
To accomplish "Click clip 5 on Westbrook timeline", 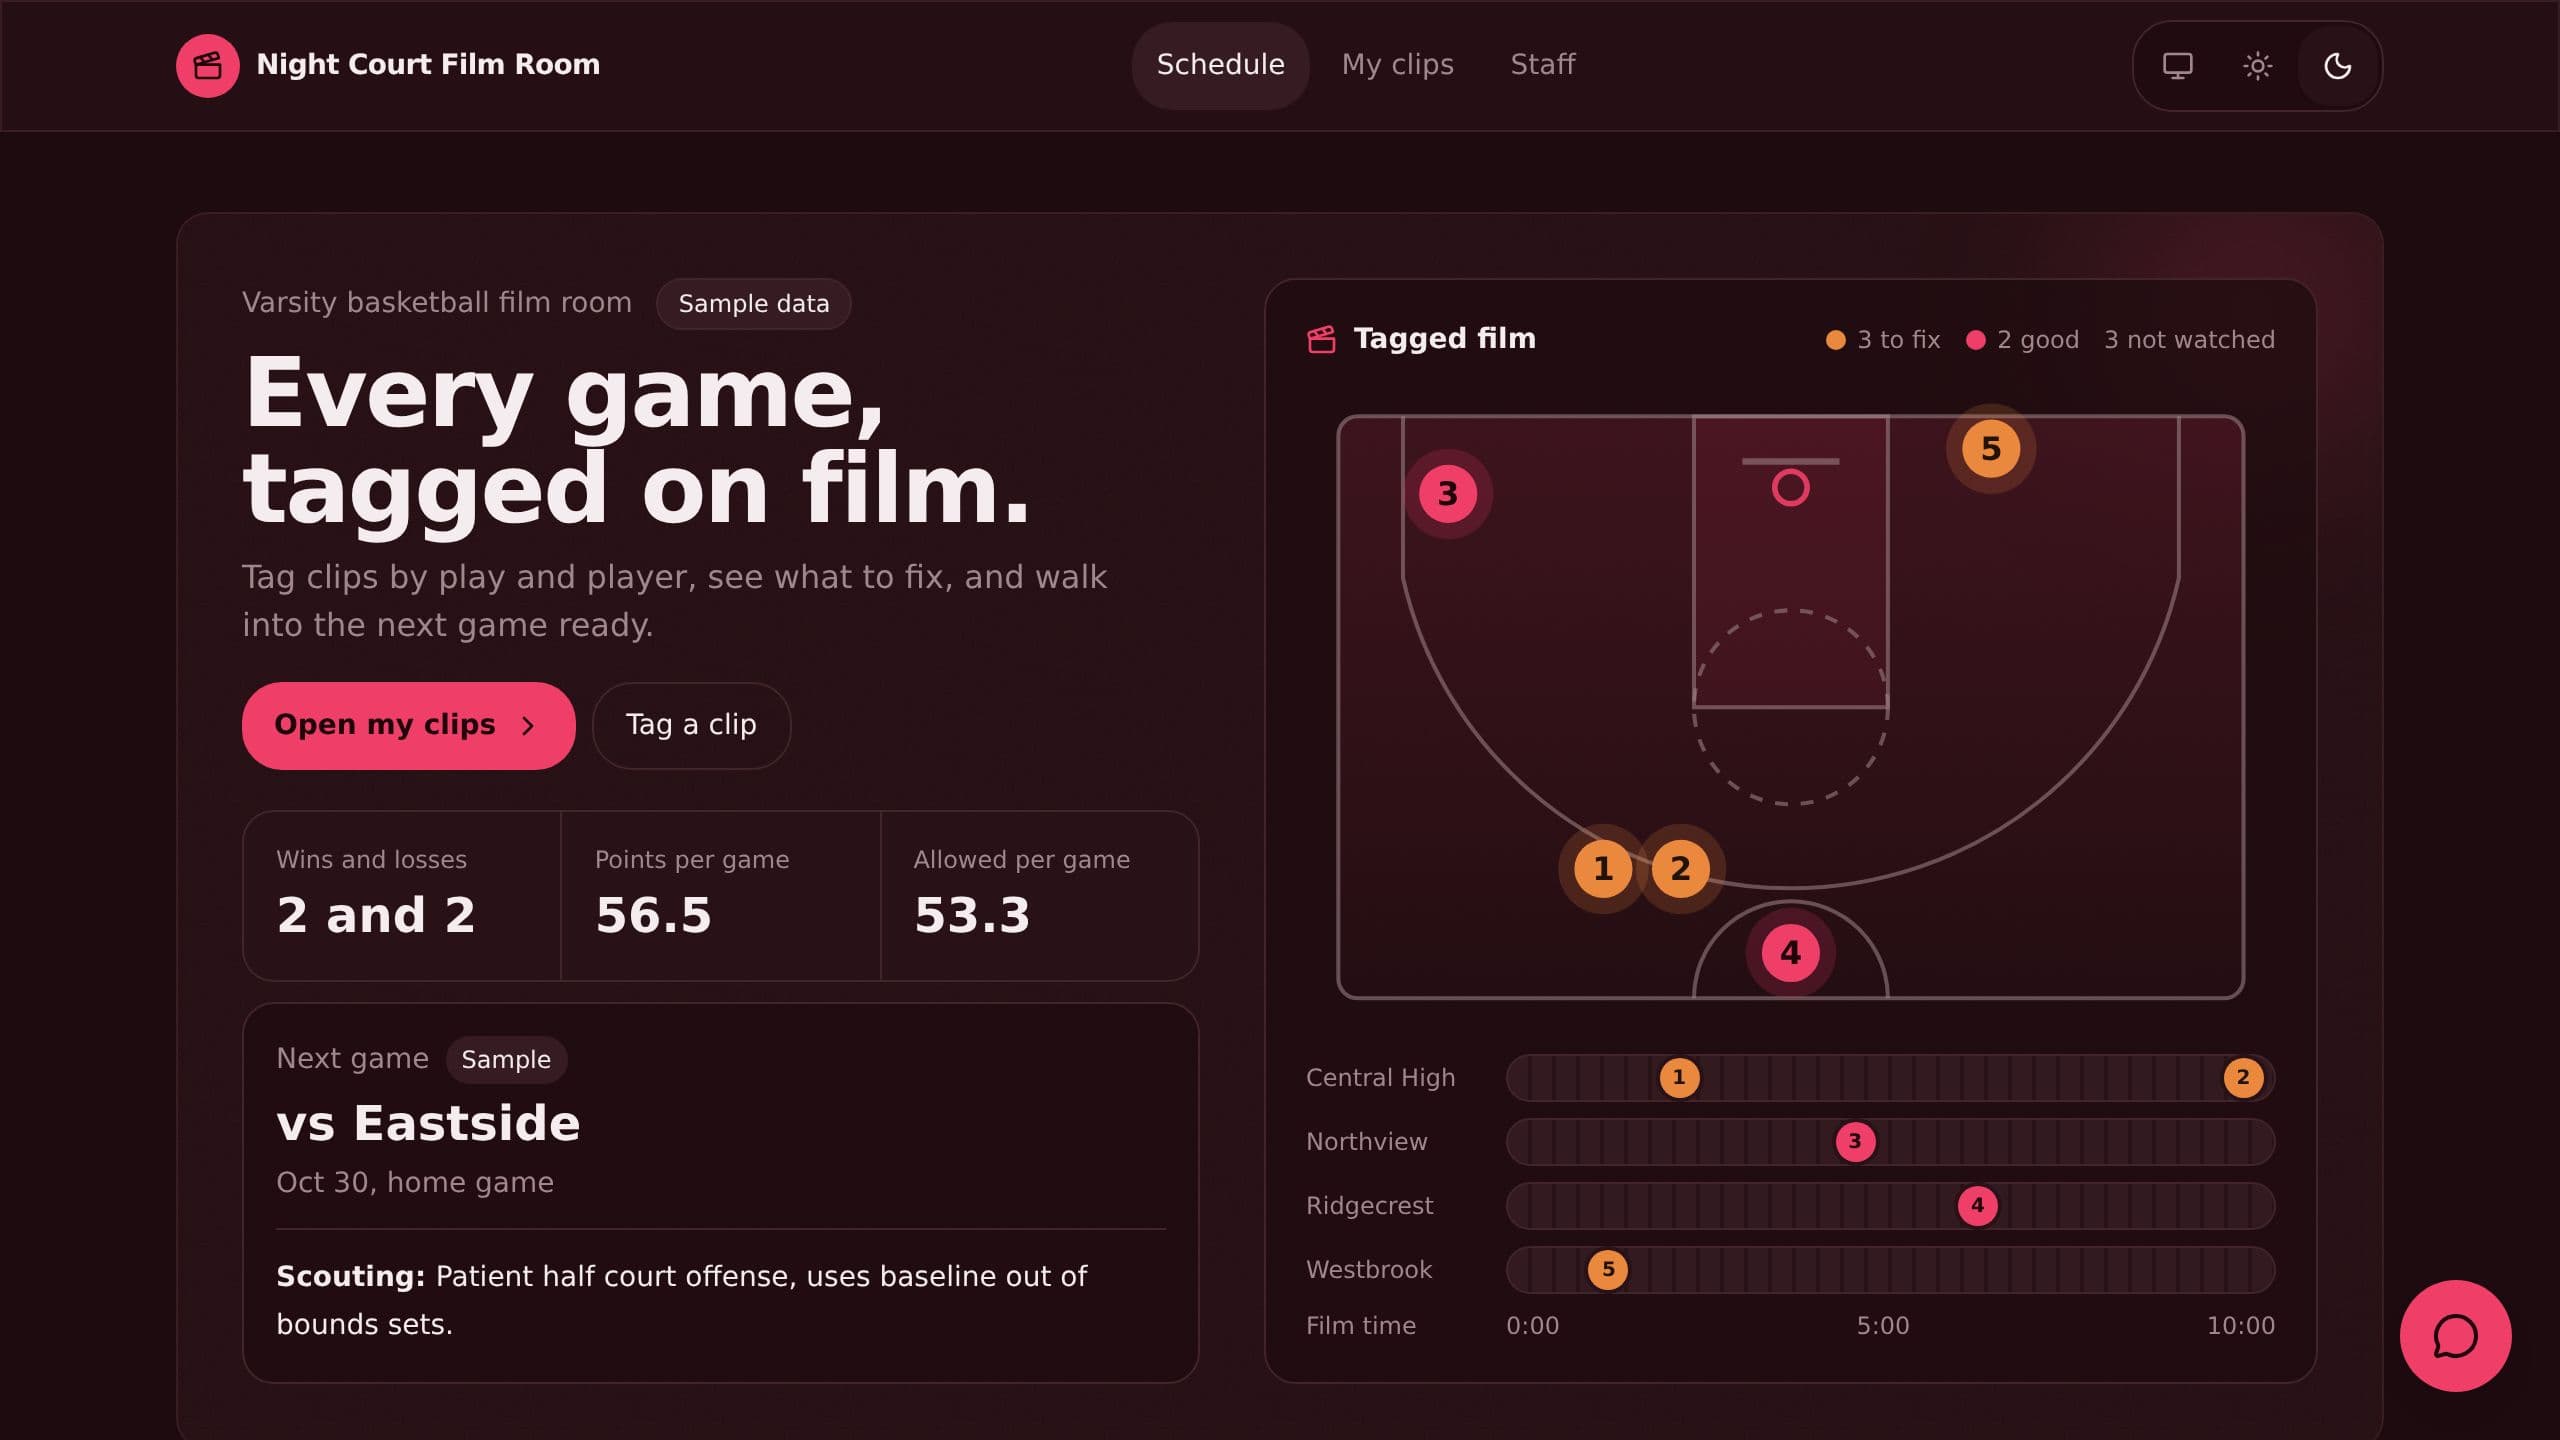I will click(x=1608, y=1269).
